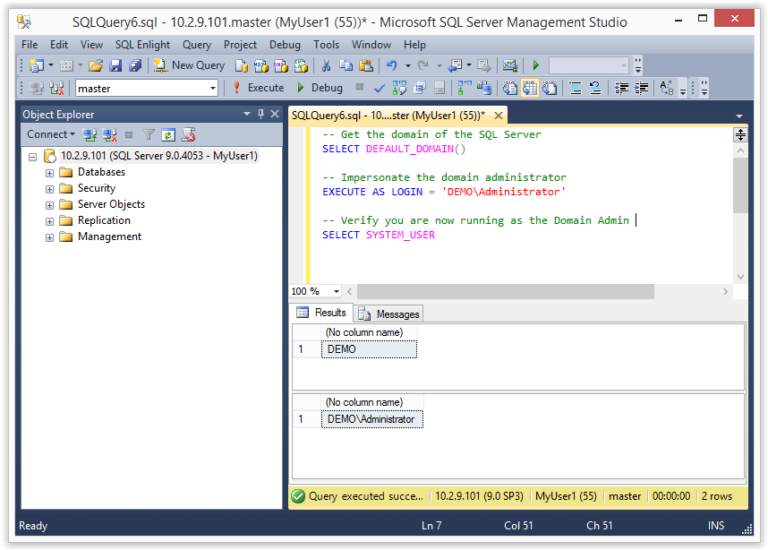Open the Undo history dropdown arrow

tap(407, 66)
